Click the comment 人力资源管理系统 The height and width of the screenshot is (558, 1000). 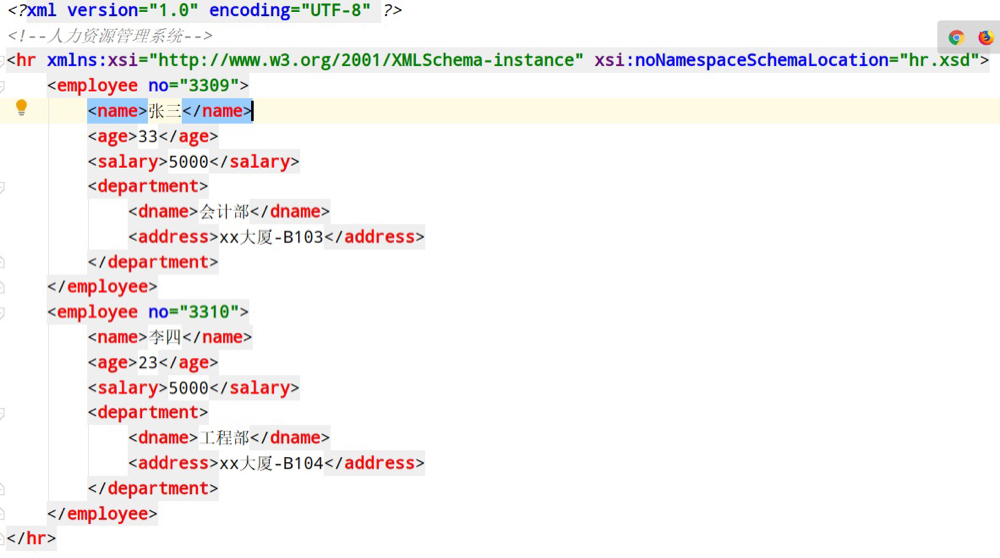[x=117, y=36]
